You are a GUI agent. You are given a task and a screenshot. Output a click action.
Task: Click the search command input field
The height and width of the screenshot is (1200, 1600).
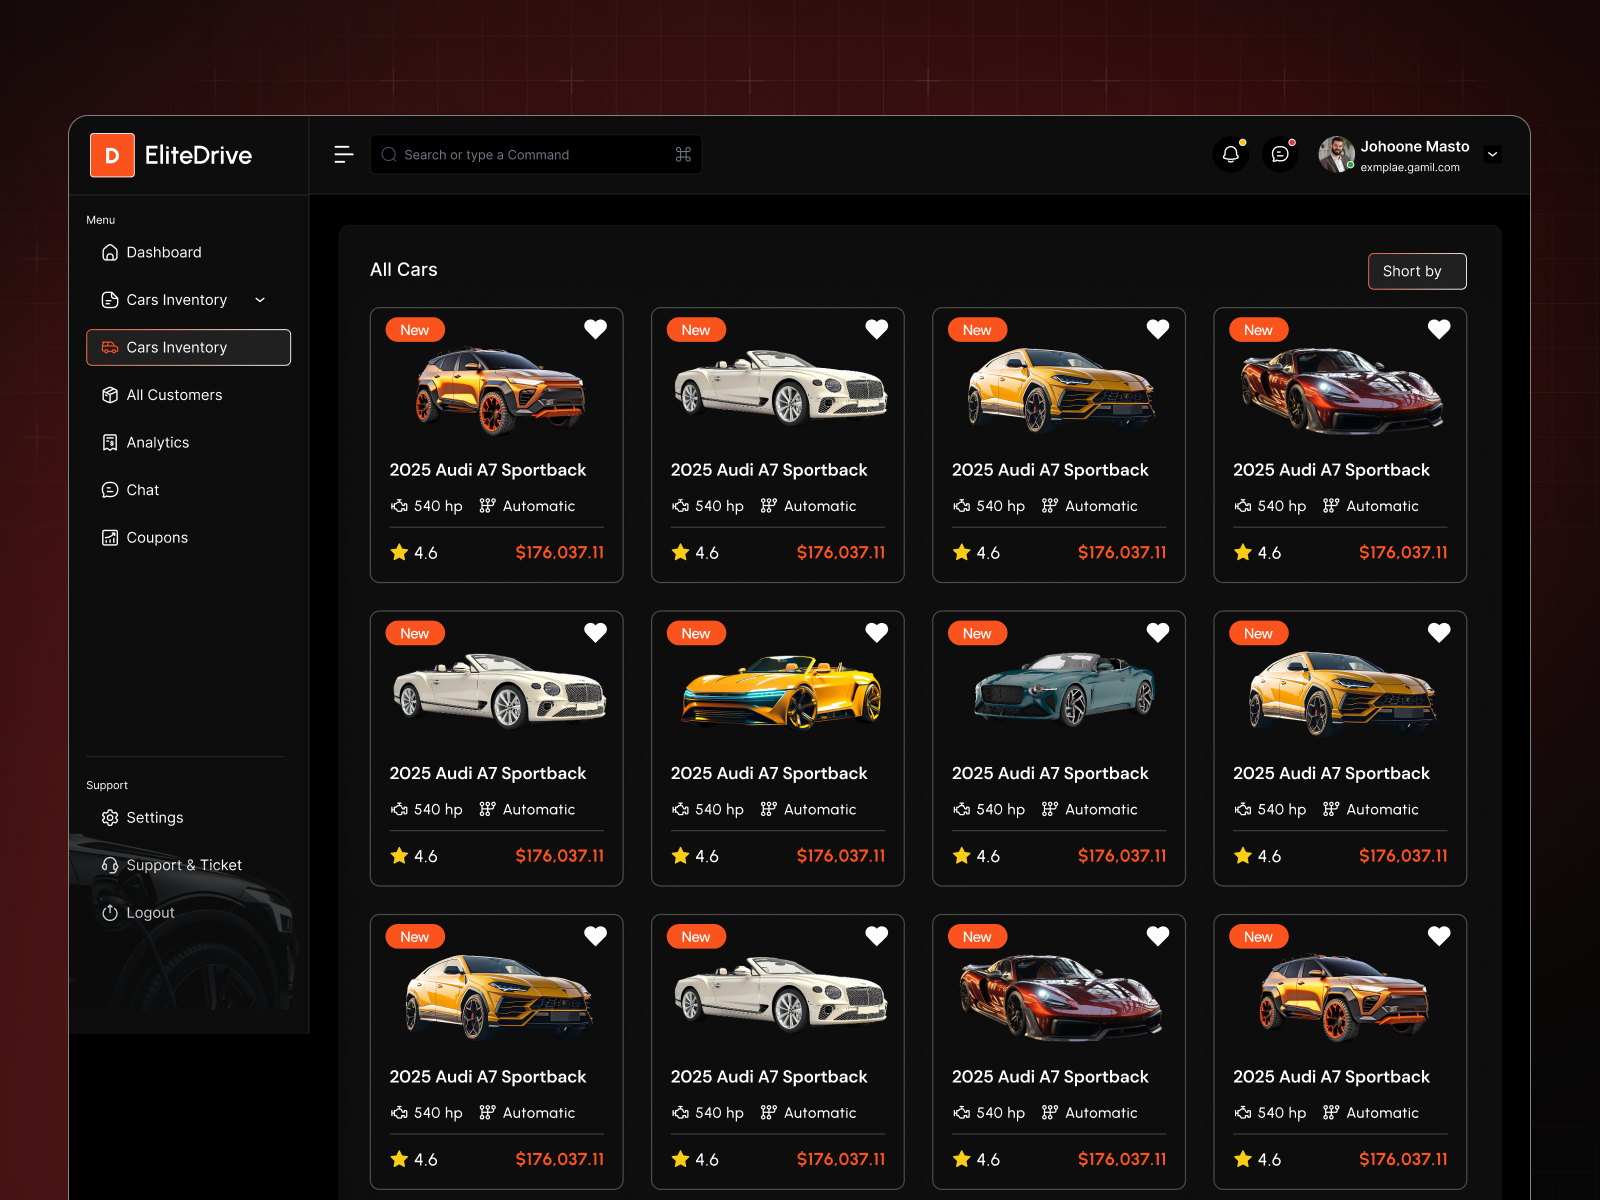point(536,154)
